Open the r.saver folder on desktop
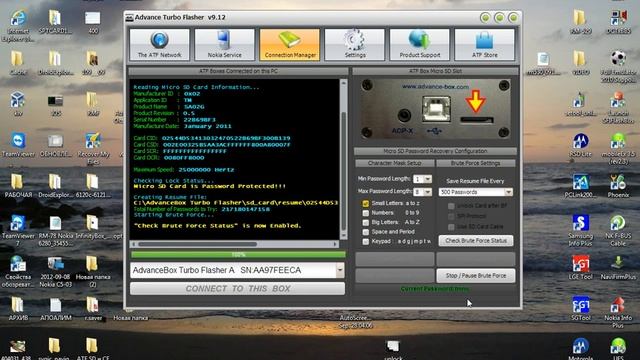The height and width of the screenshot is (360, 640). (x=93, y=309)
